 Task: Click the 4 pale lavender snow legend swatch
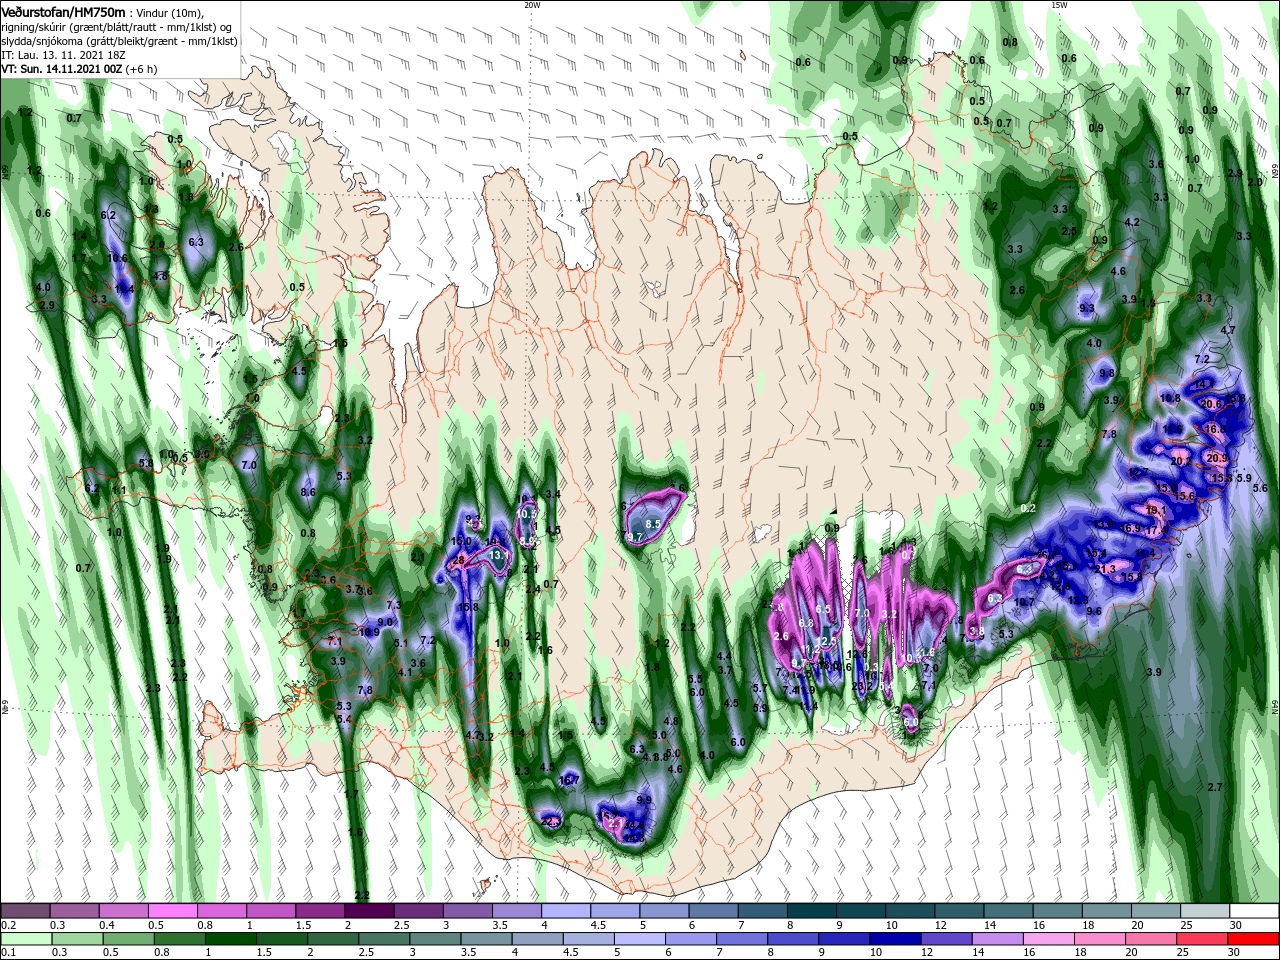[x=565, y=911]
